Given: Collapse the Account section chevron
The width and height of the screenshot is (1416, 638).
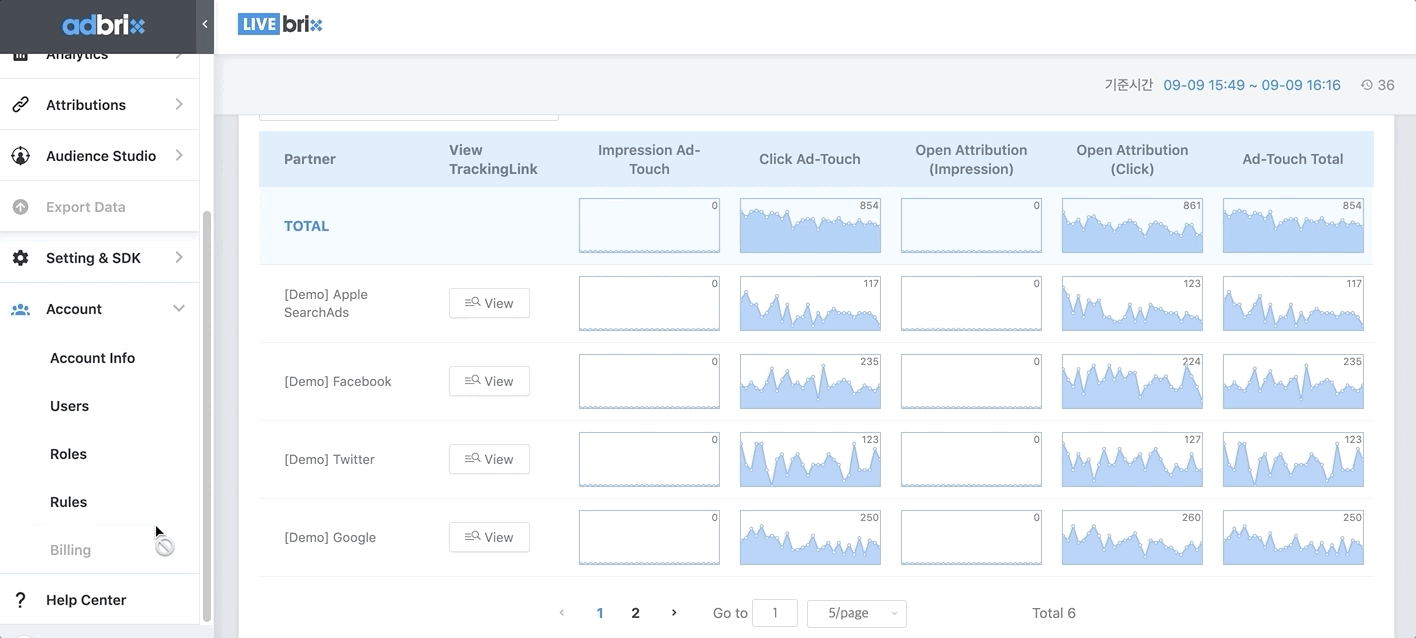Looking at the screenshot, I should coord(179,309).
